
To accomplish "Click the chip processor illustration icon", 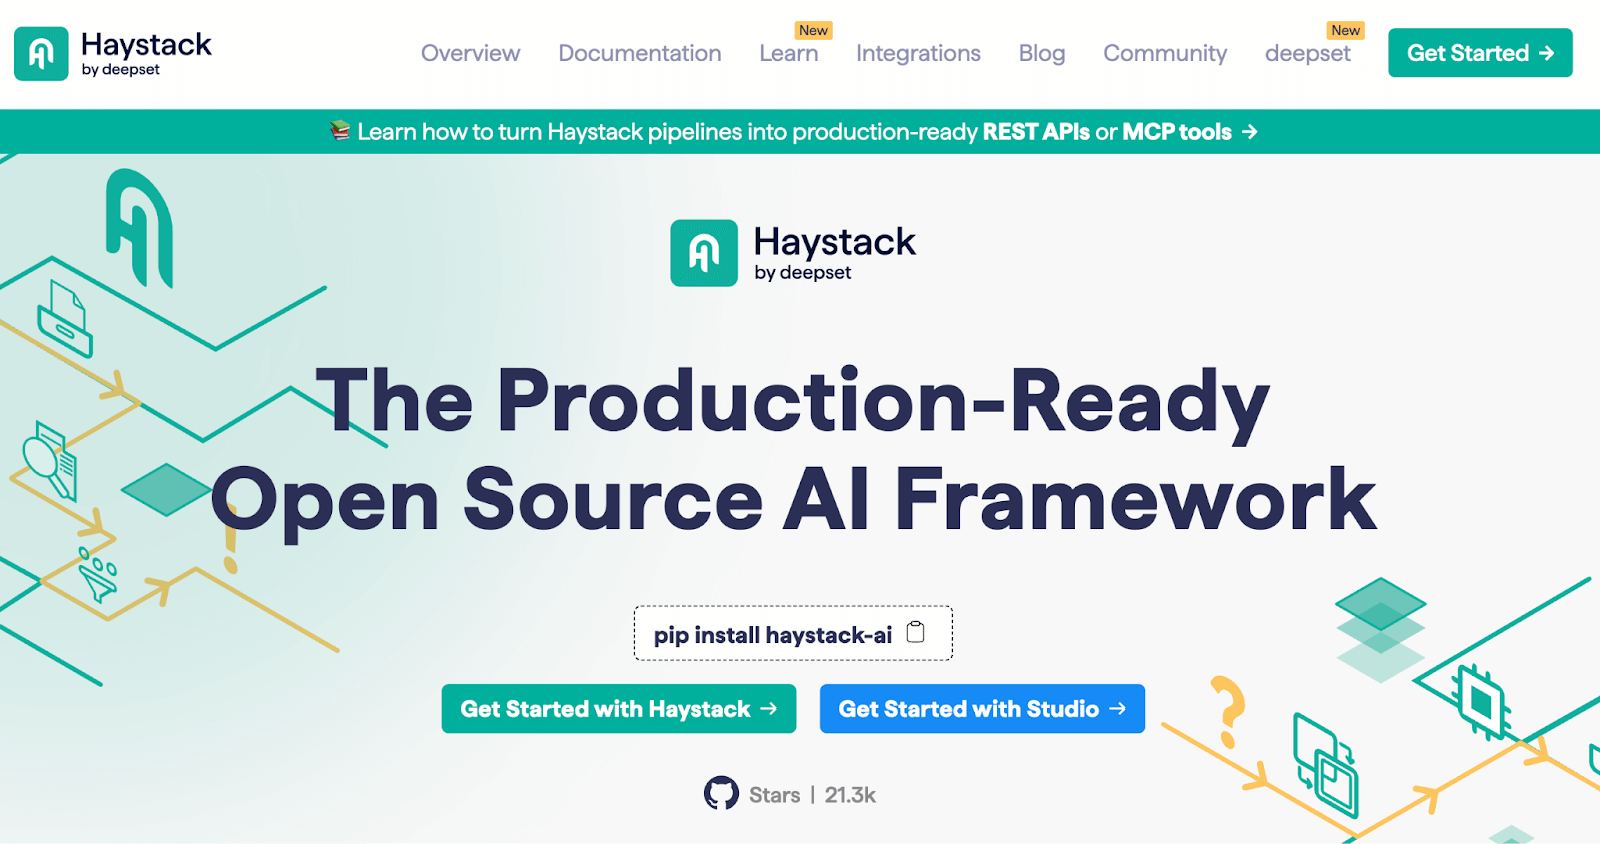I will [x=1480, y=702].
